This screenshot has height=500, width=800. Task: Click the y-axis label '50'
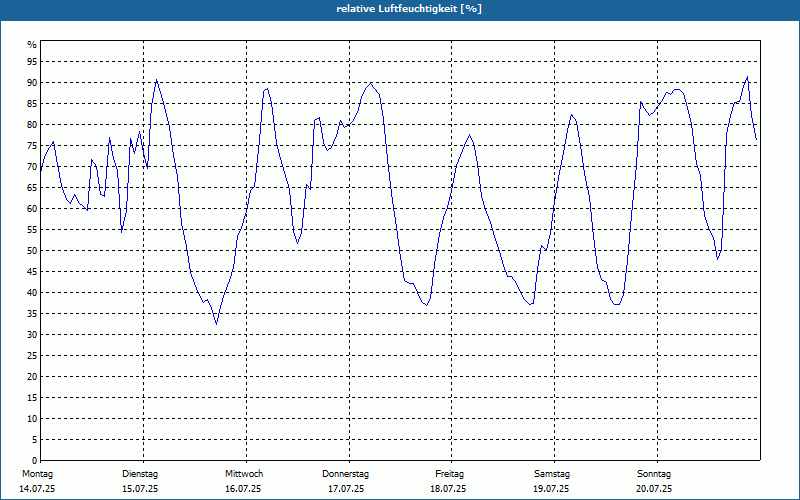32,251
